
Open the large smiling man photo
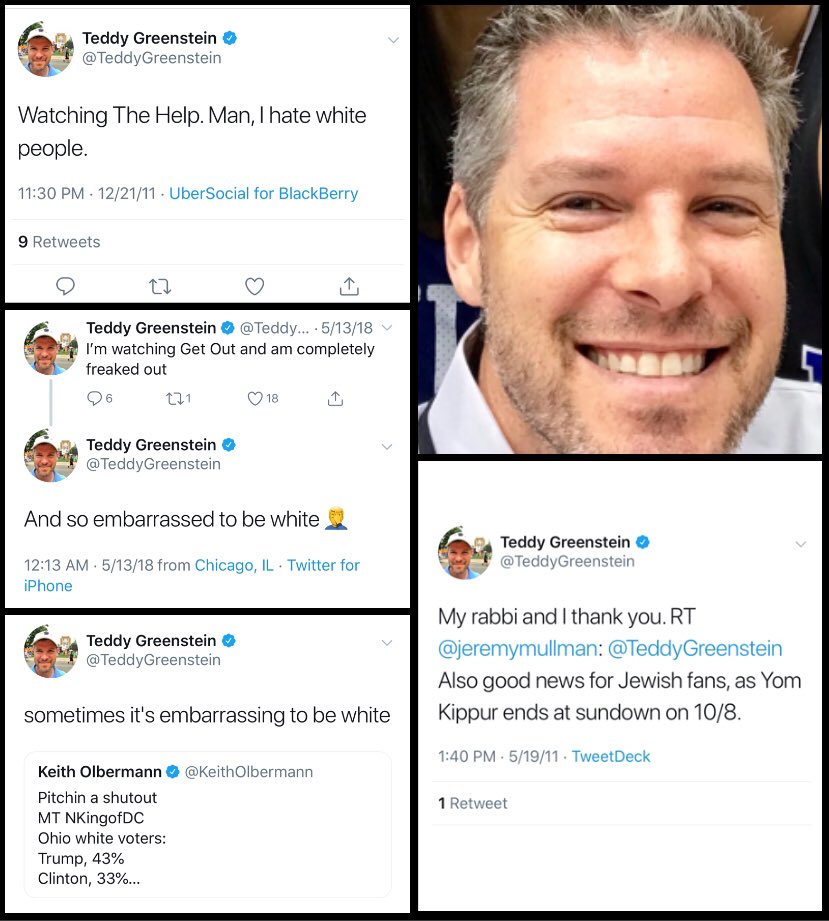[x=620, y=229]
